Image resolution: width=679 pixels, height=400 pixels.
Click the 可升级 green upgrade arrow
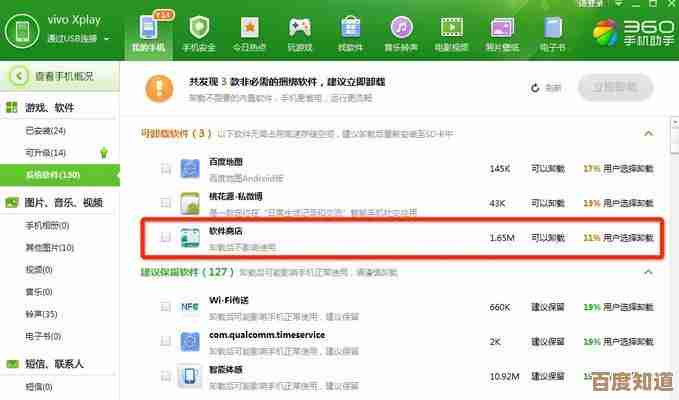pyautogui.click(x=104, y=152)
